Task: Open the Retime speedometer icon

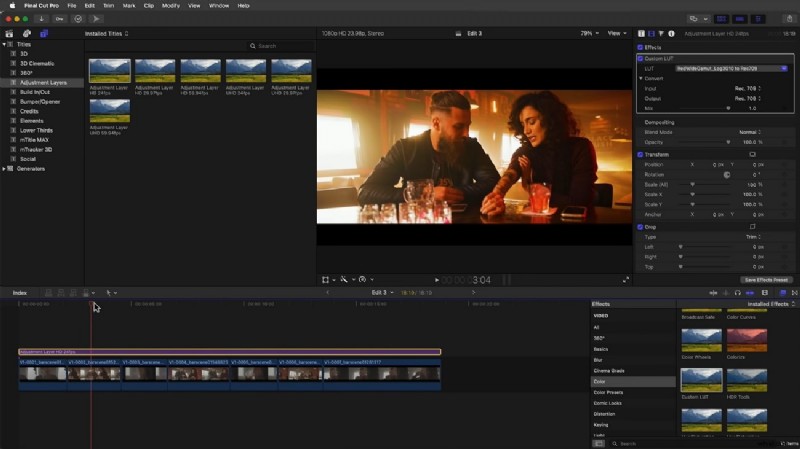Action: 362,280
